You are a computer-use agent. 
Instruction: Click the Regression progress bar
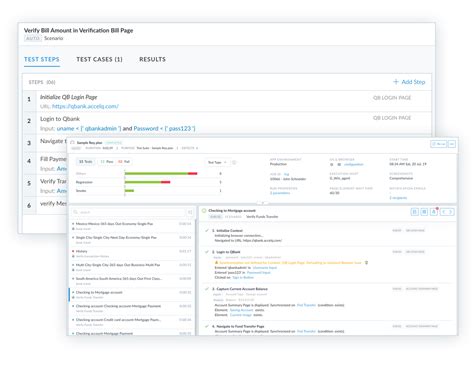pyautogui.click(x=147, y=182)
